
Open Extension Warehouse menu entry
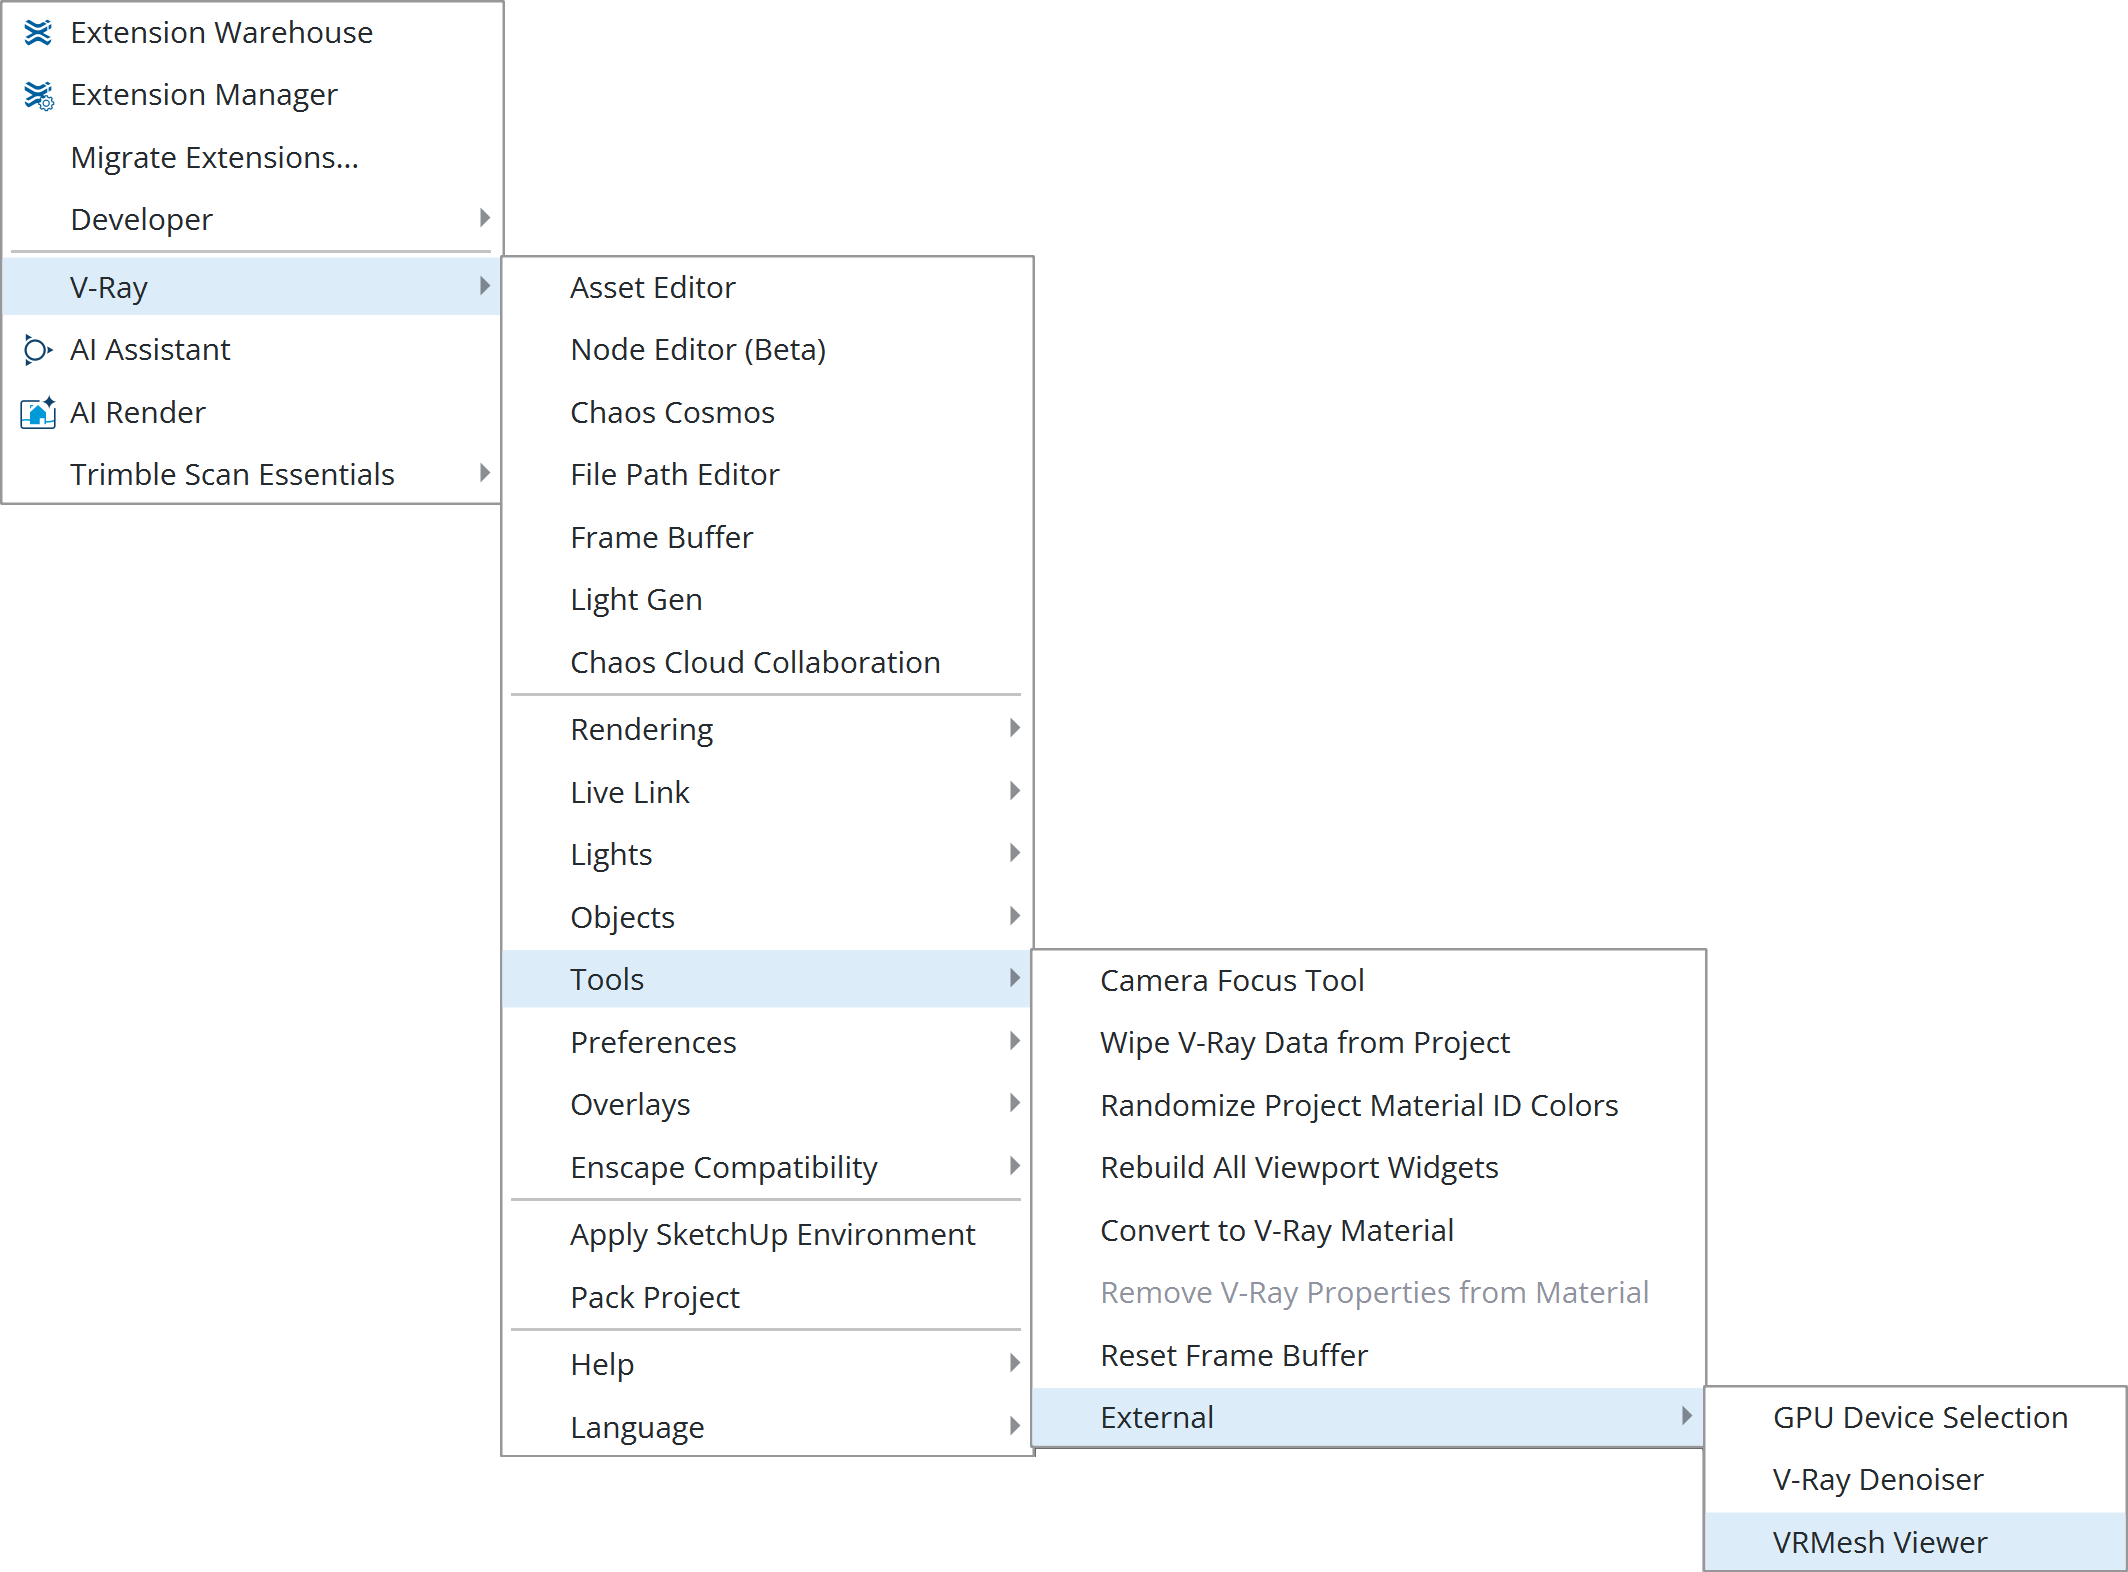252,33
